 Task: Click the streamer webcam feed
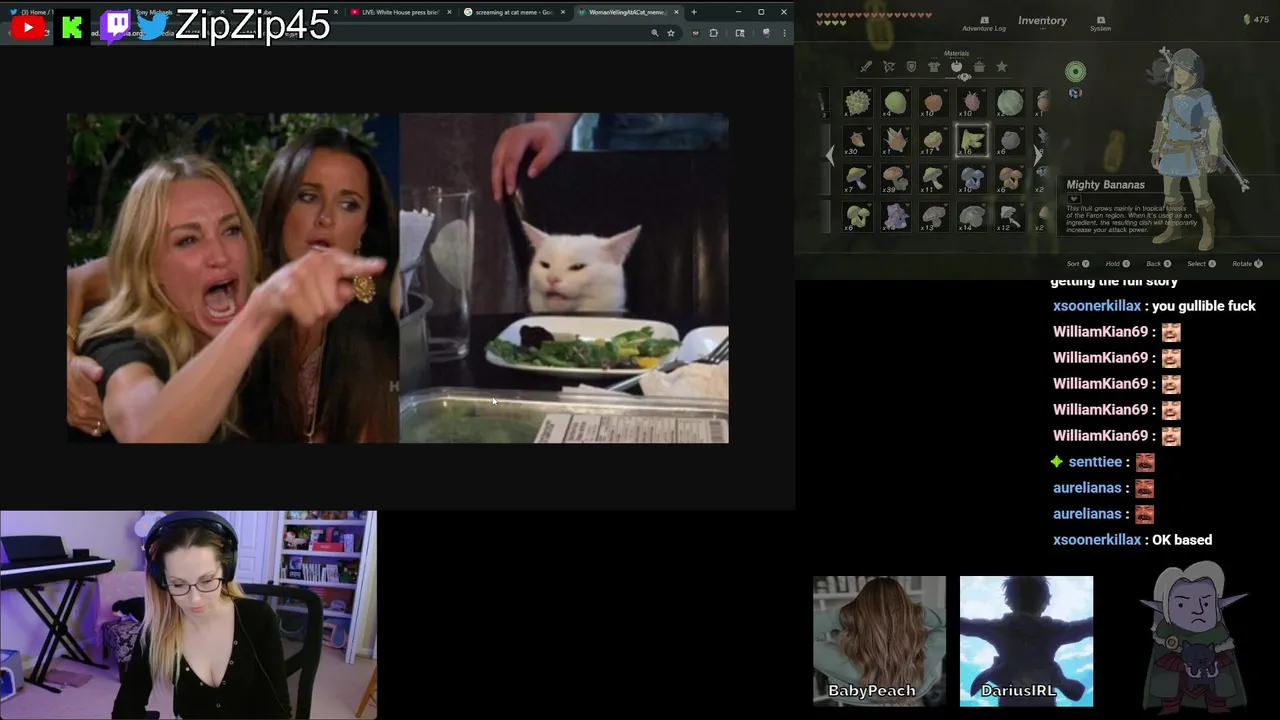click(189, 615)
